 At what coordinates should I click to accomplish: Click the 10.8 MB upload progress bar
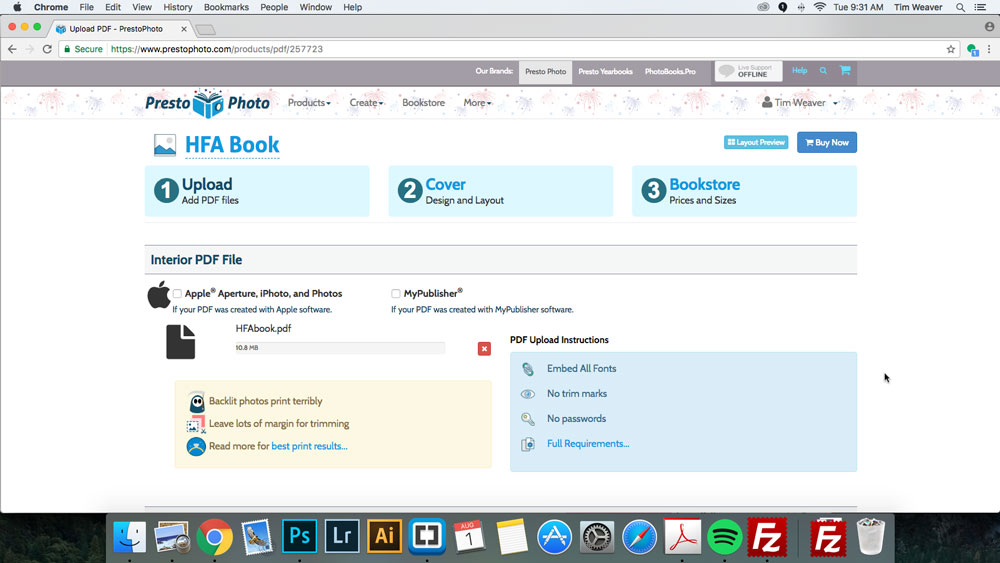tap(339, 348)
